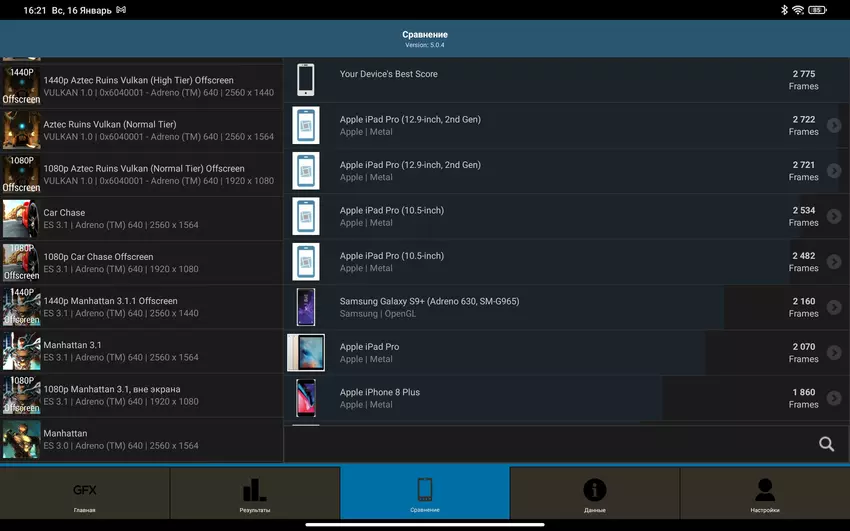Click the Samsung Galaxy S9+ device image
This screenshot has height=531, width=850.
click(x=306, y=308)
